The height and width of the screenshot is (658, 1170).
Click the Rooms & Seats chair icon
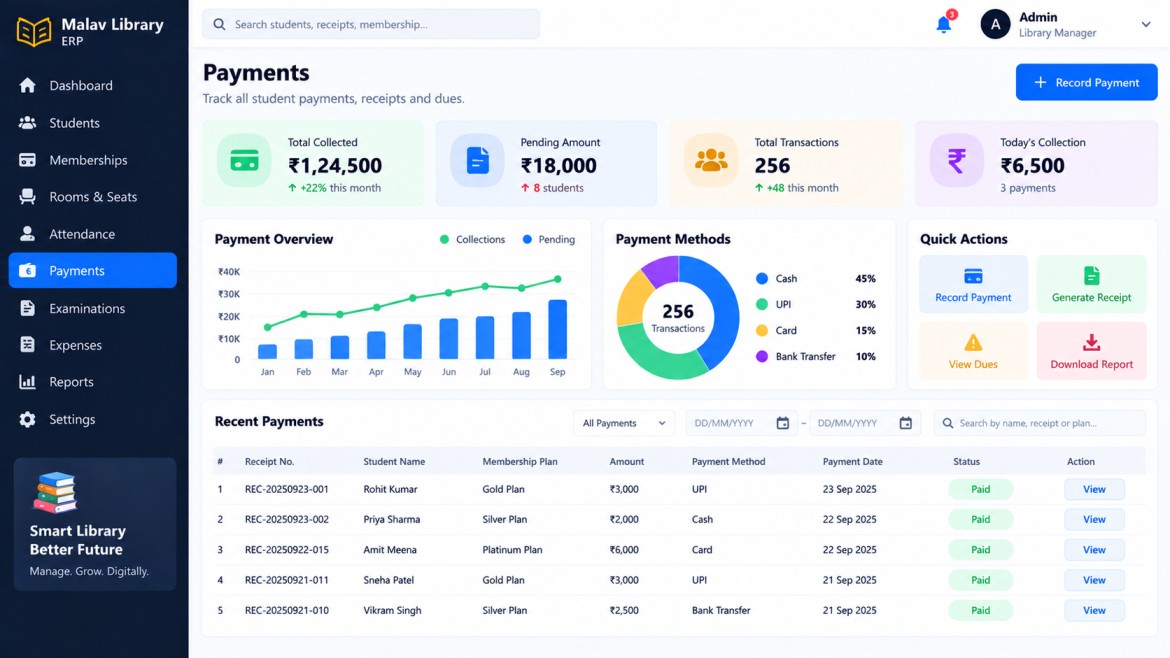28,196
